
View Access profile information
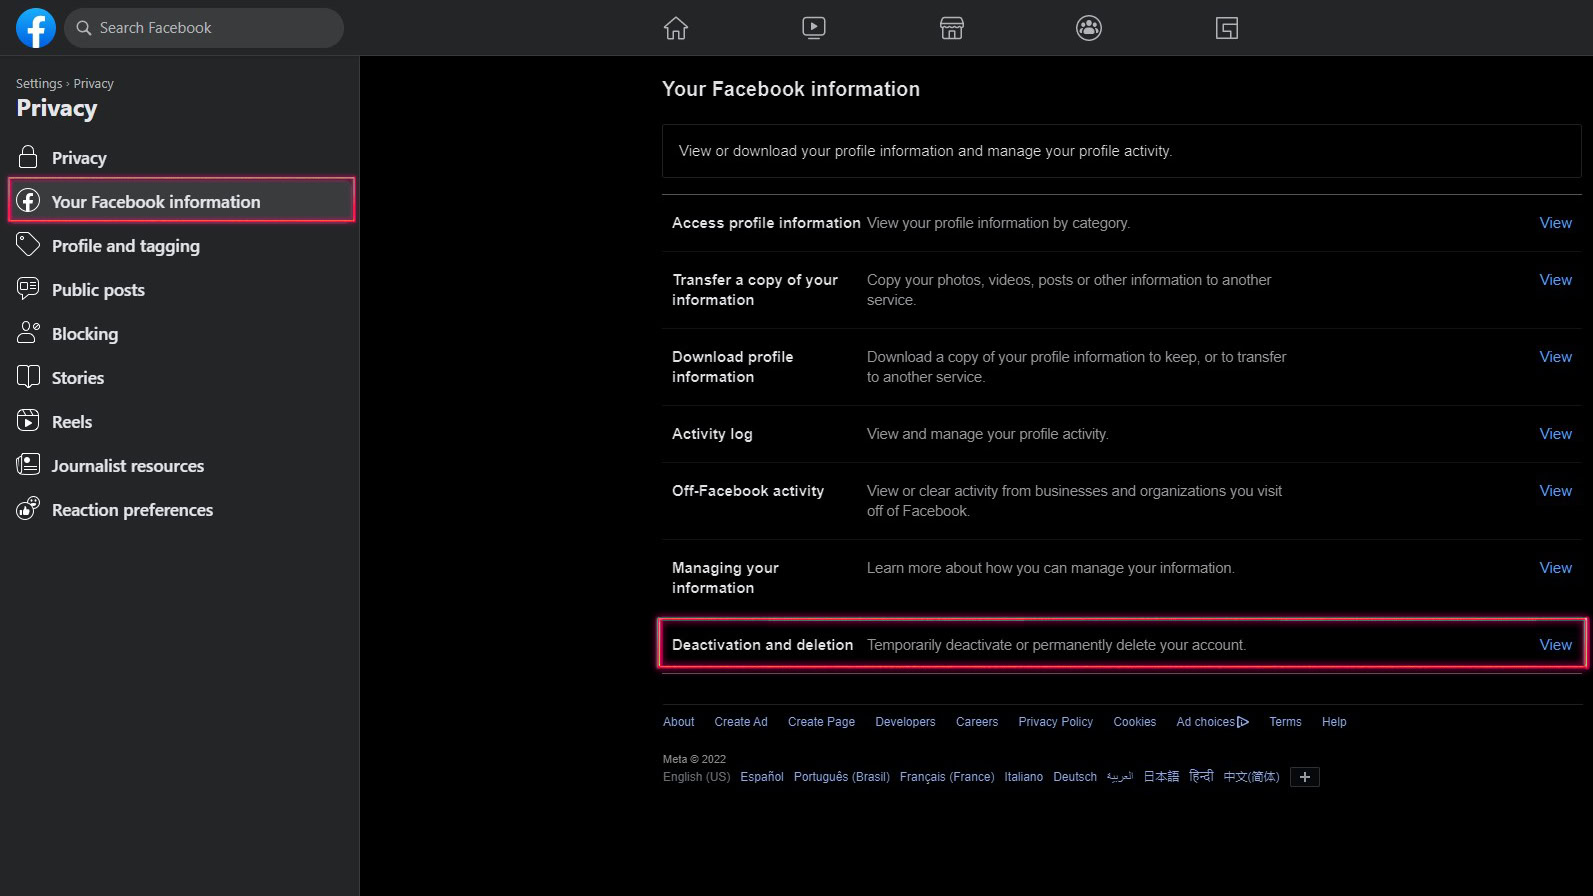tap(1555, 223)
